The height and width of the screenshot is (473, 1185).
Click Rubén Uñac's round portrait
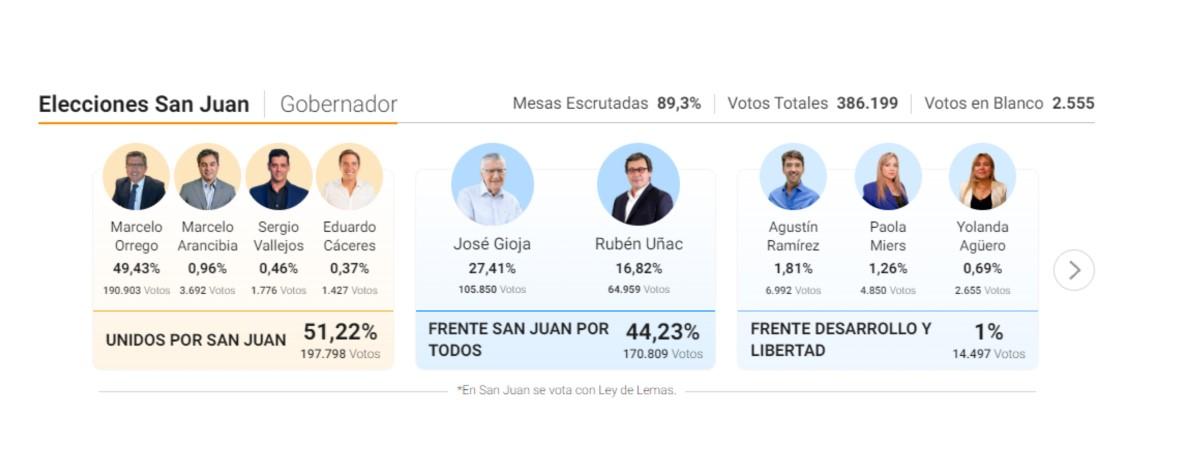coord(638,184)
